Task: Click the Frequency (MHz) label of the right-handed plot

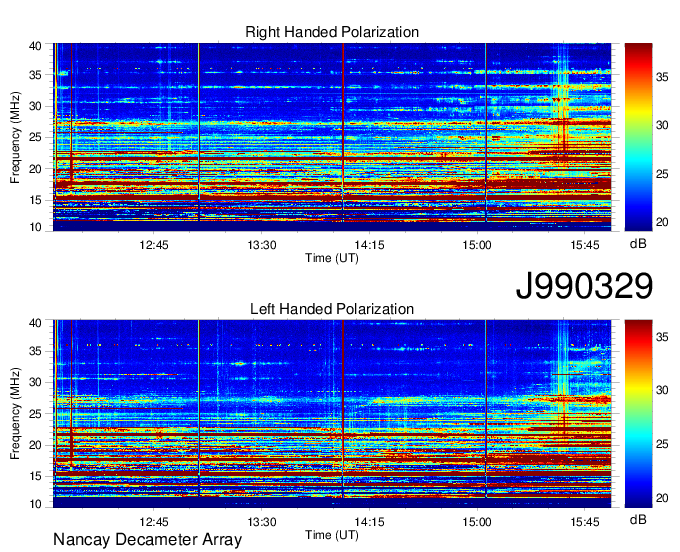Action: pos(15,137)
